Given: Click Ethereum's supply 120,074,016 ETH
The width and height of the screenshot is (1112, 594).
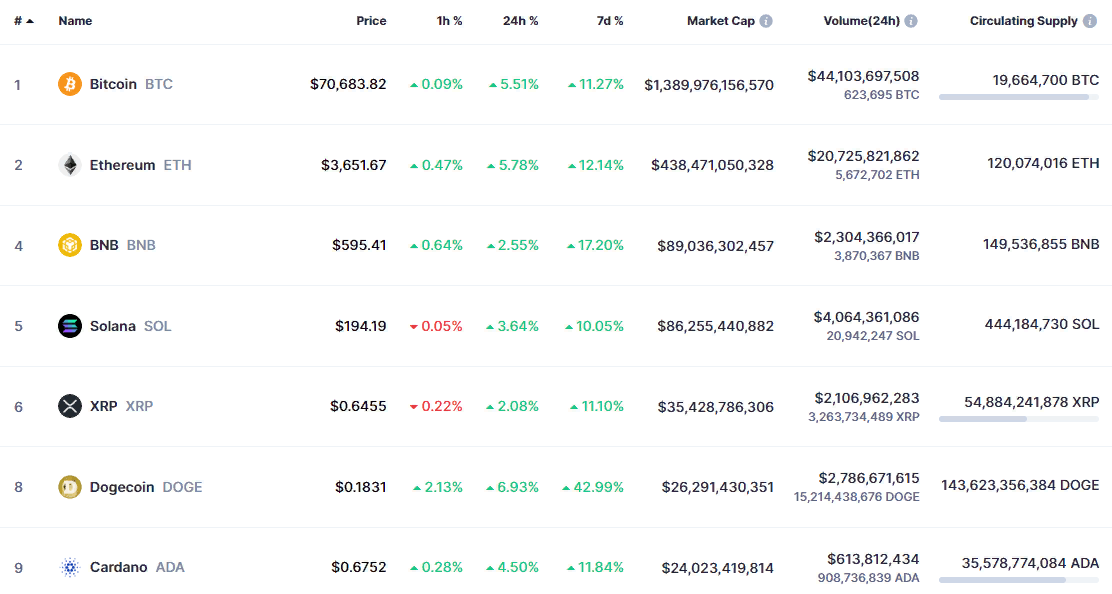Looking at the screenshot, I should pos(1043,163).
